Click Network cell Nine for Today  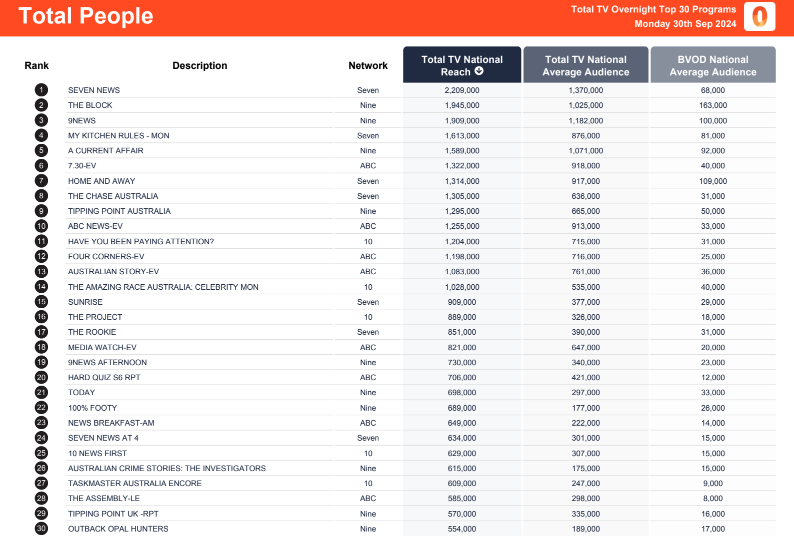(368, 392)
